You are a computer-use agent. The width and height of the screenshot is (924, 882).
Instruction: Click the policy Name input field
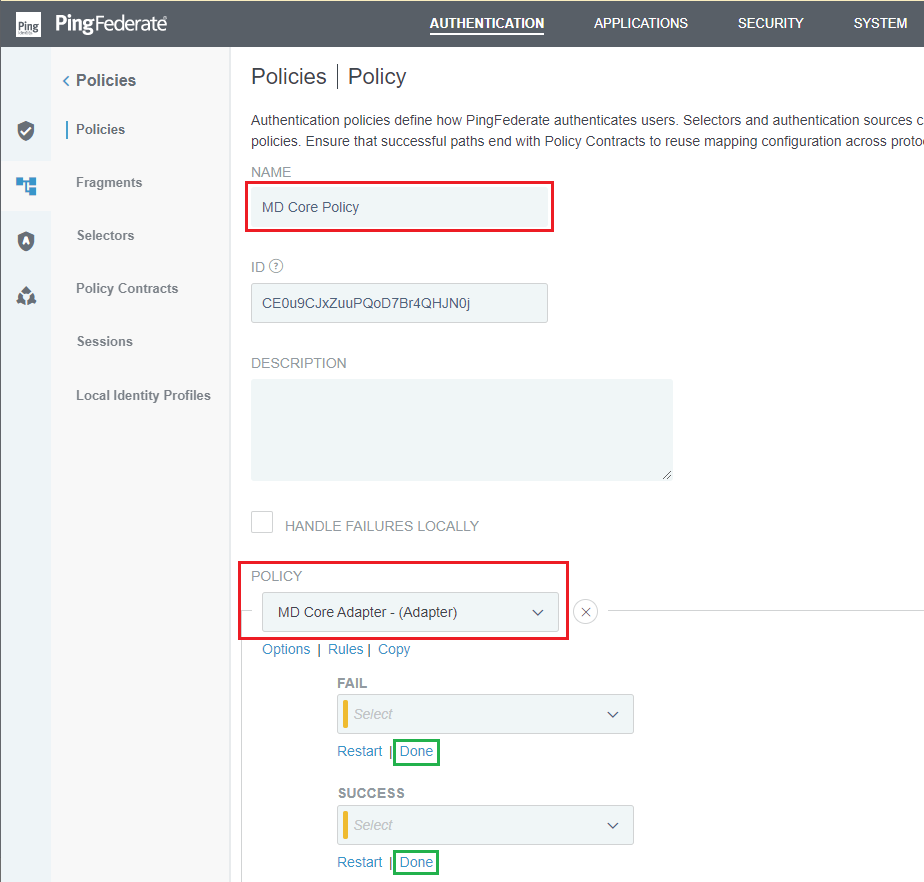[399, 207]
